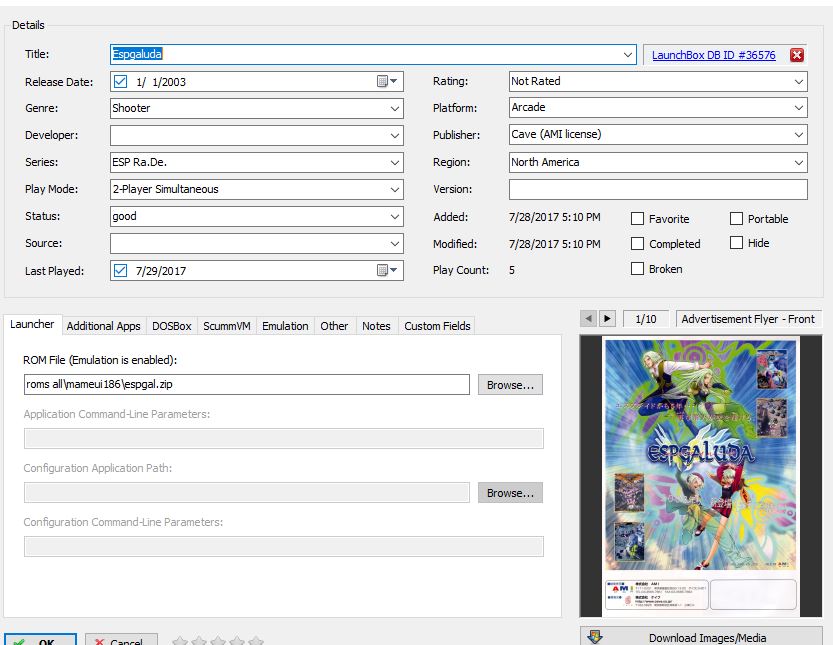Set rating with the third star
This screenshot has height=645, width=833.
pos(218,641)
